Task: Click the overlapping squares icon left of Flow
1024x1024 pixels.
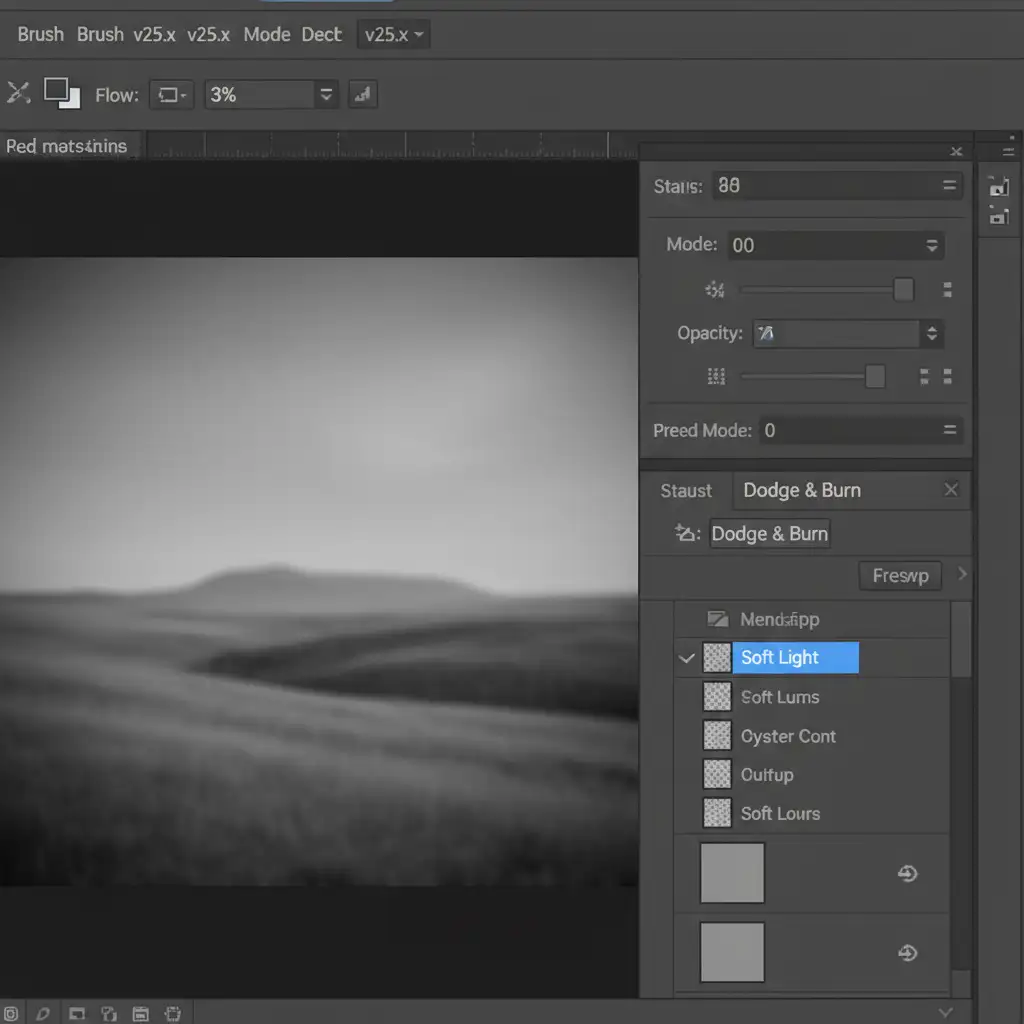Action: 62,93
